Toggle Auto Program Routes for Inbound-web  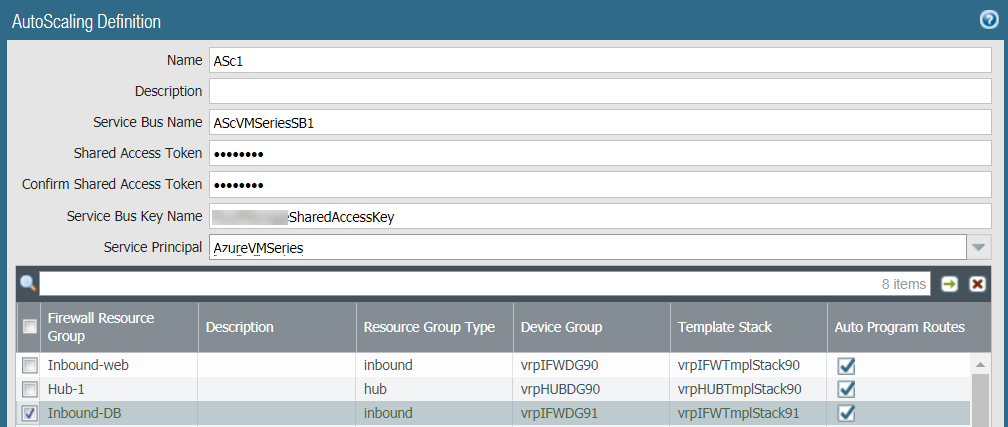click(846, 366)
